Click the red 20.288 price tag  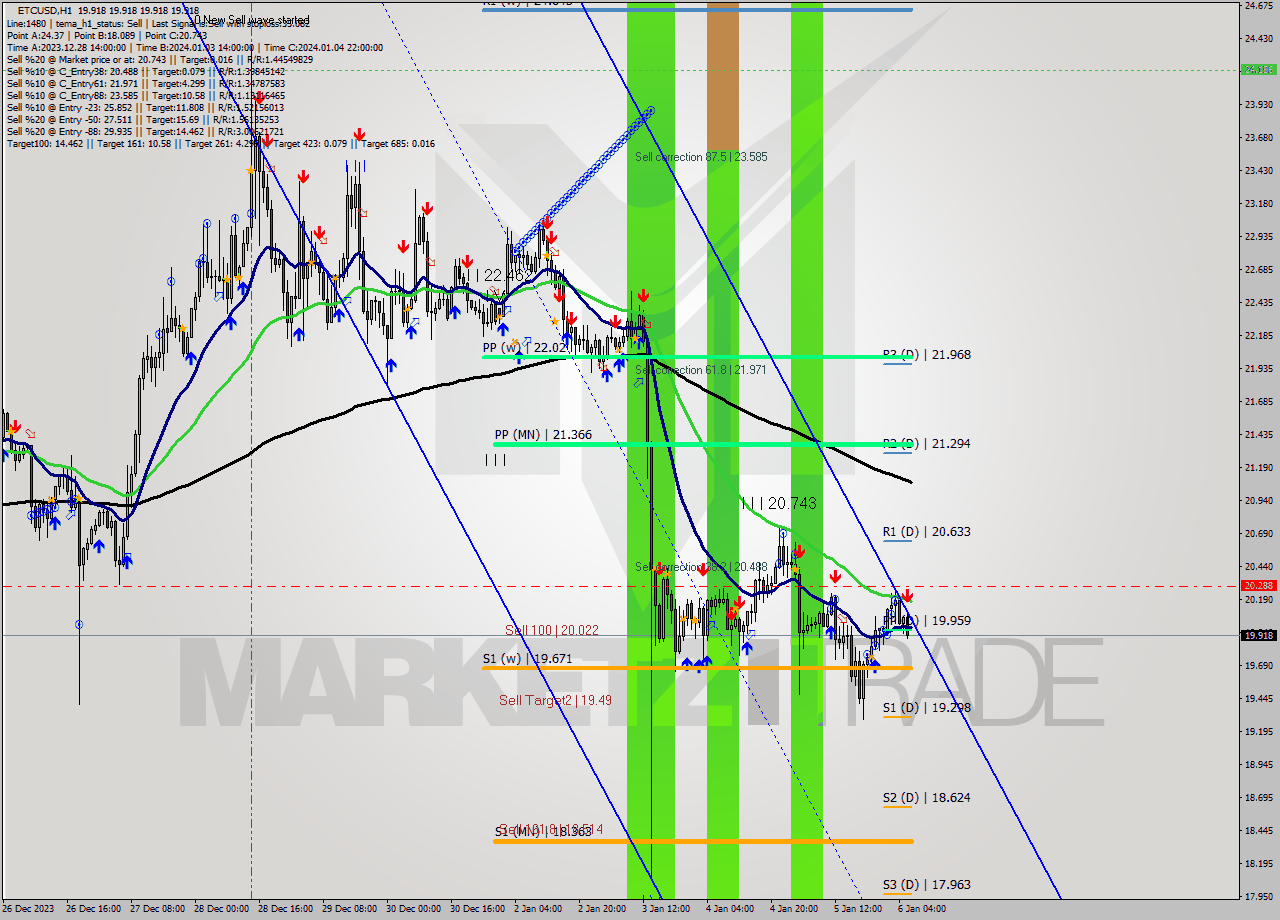[1258, 586]
